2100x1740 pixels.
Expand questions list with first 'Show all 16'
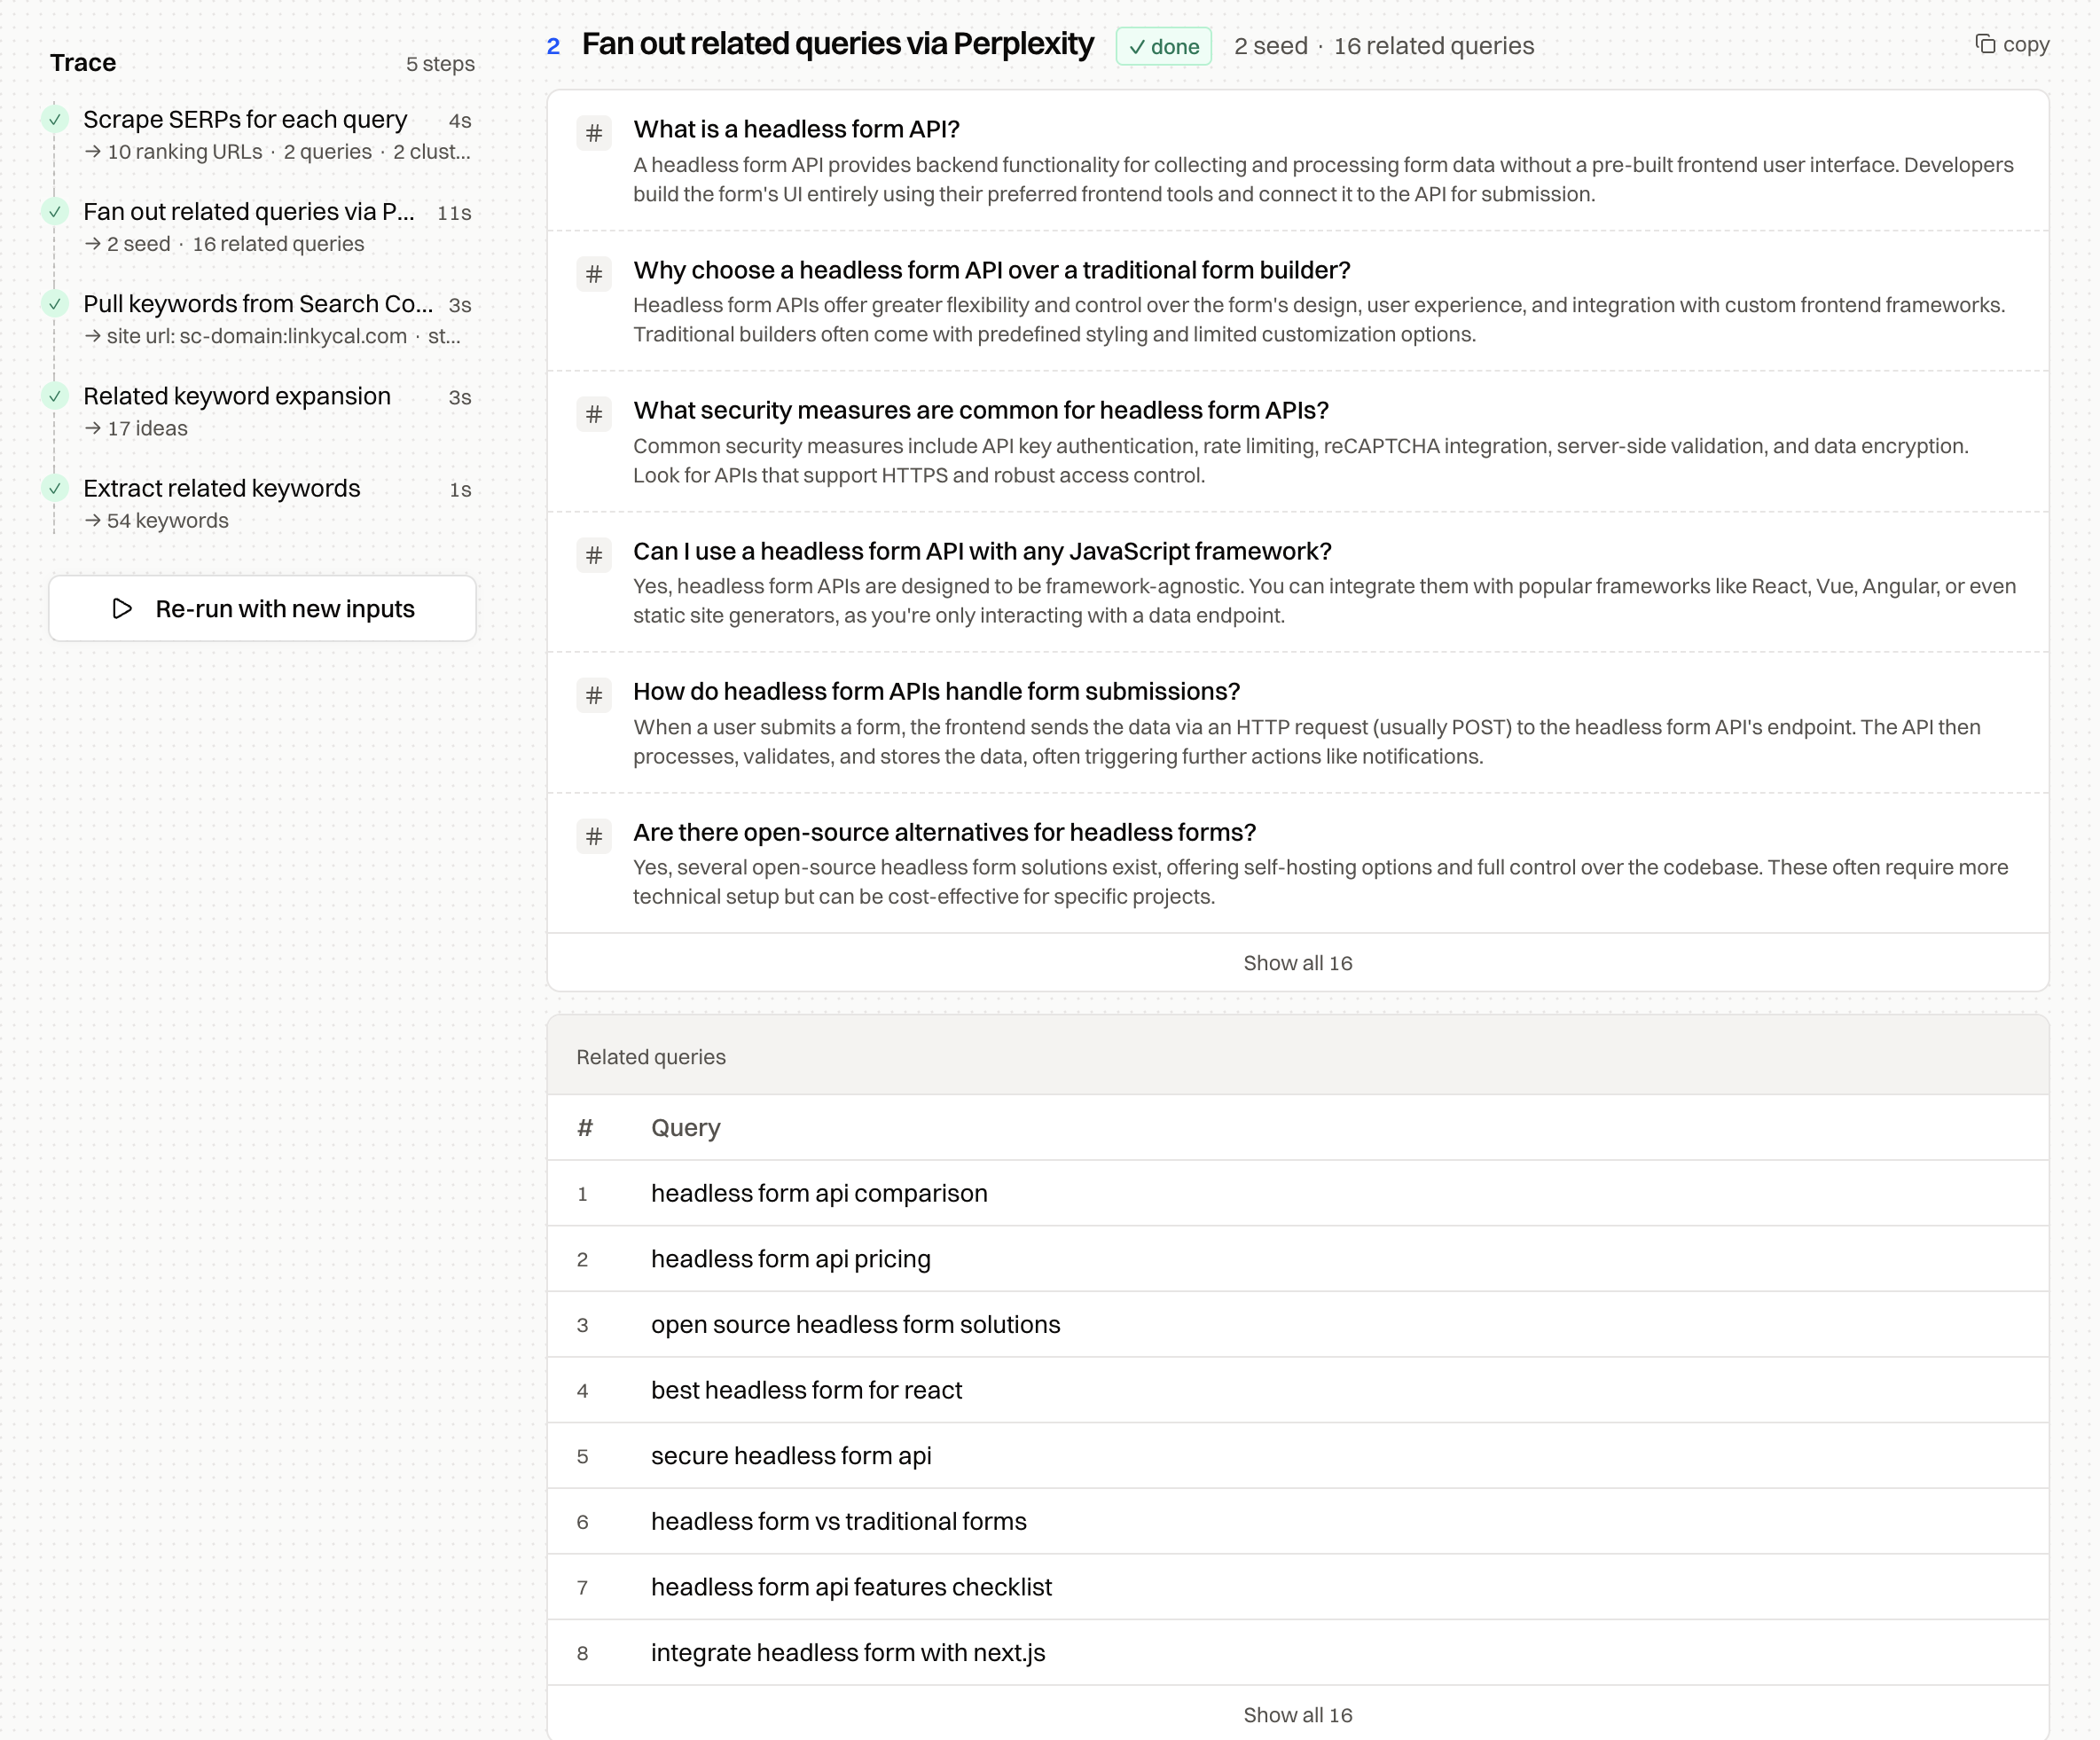[1297, 963]
